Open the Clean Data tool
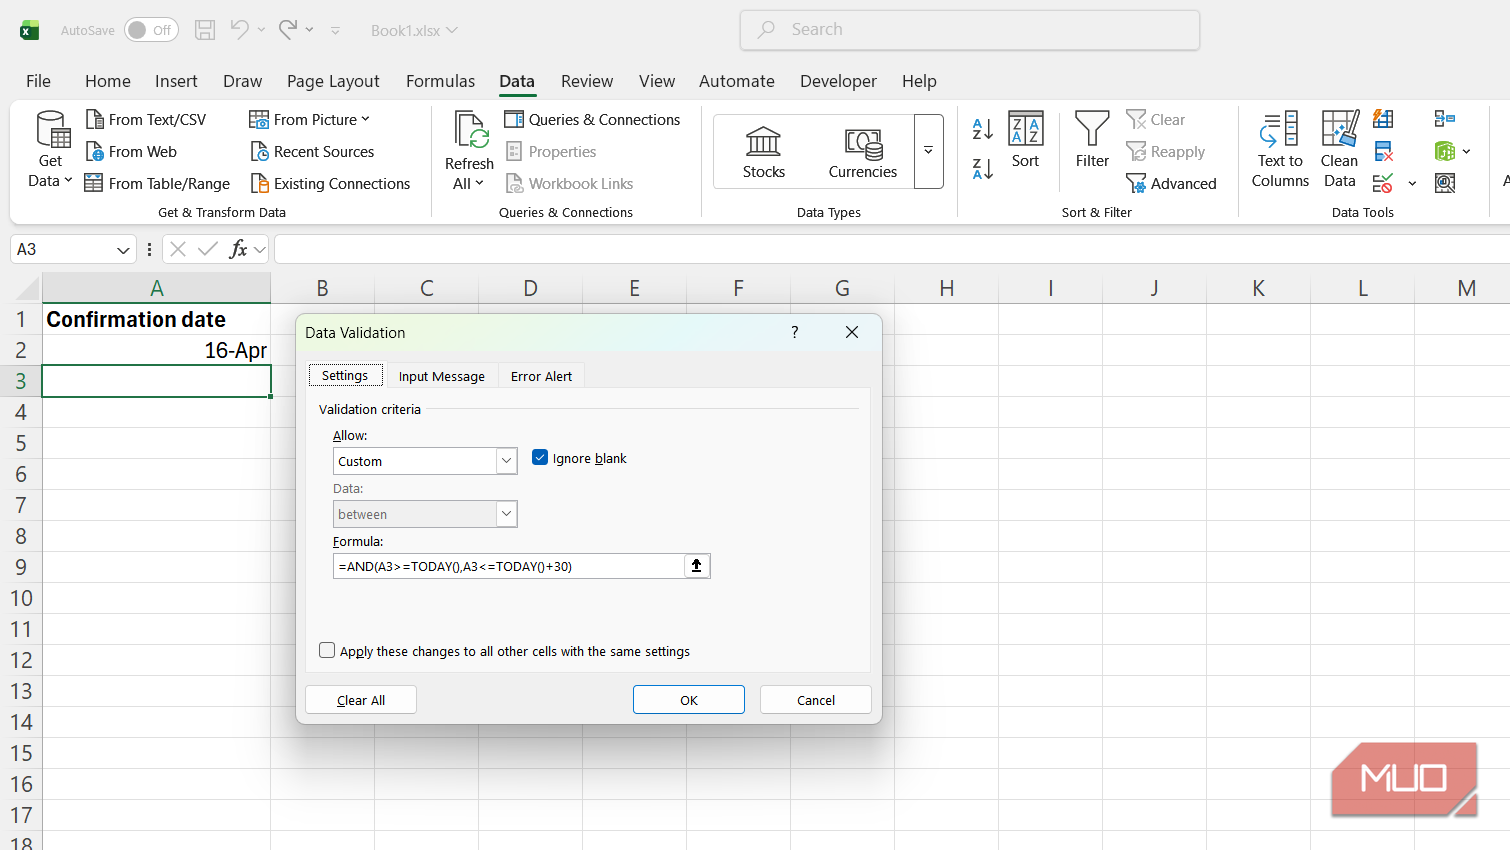1510x850 pixels. (x=1340, y=150)
